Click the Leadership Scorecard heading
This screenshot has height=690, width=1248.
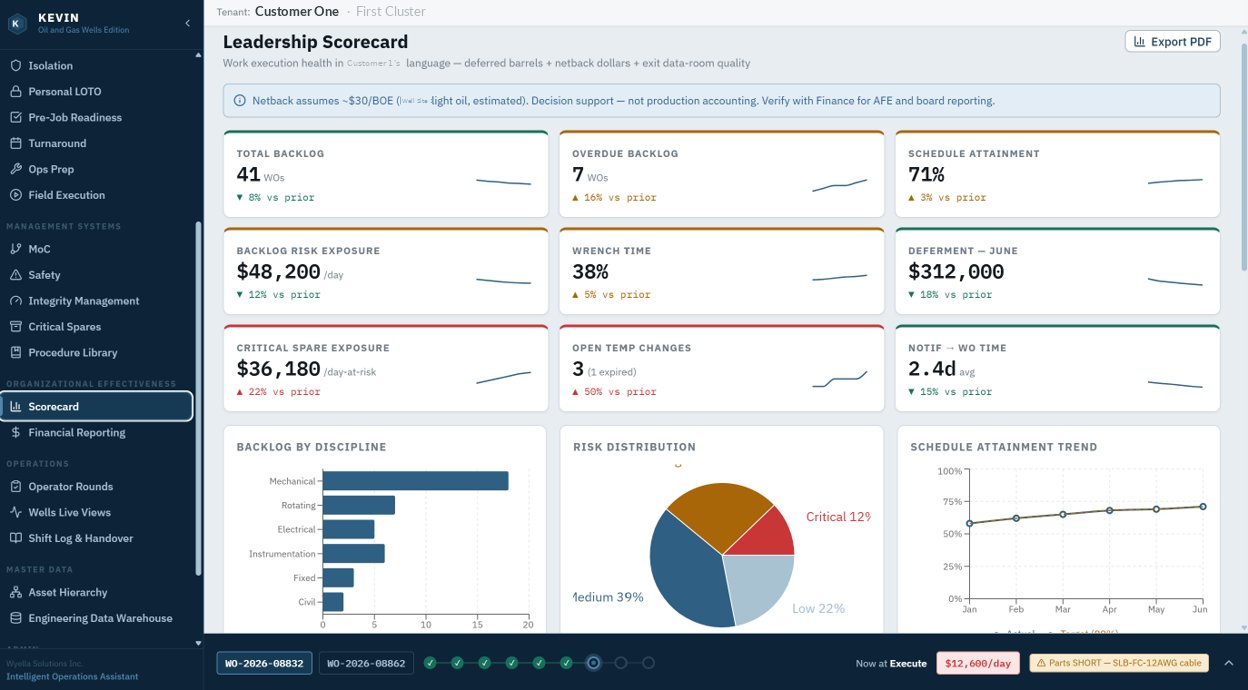[315, 42]
